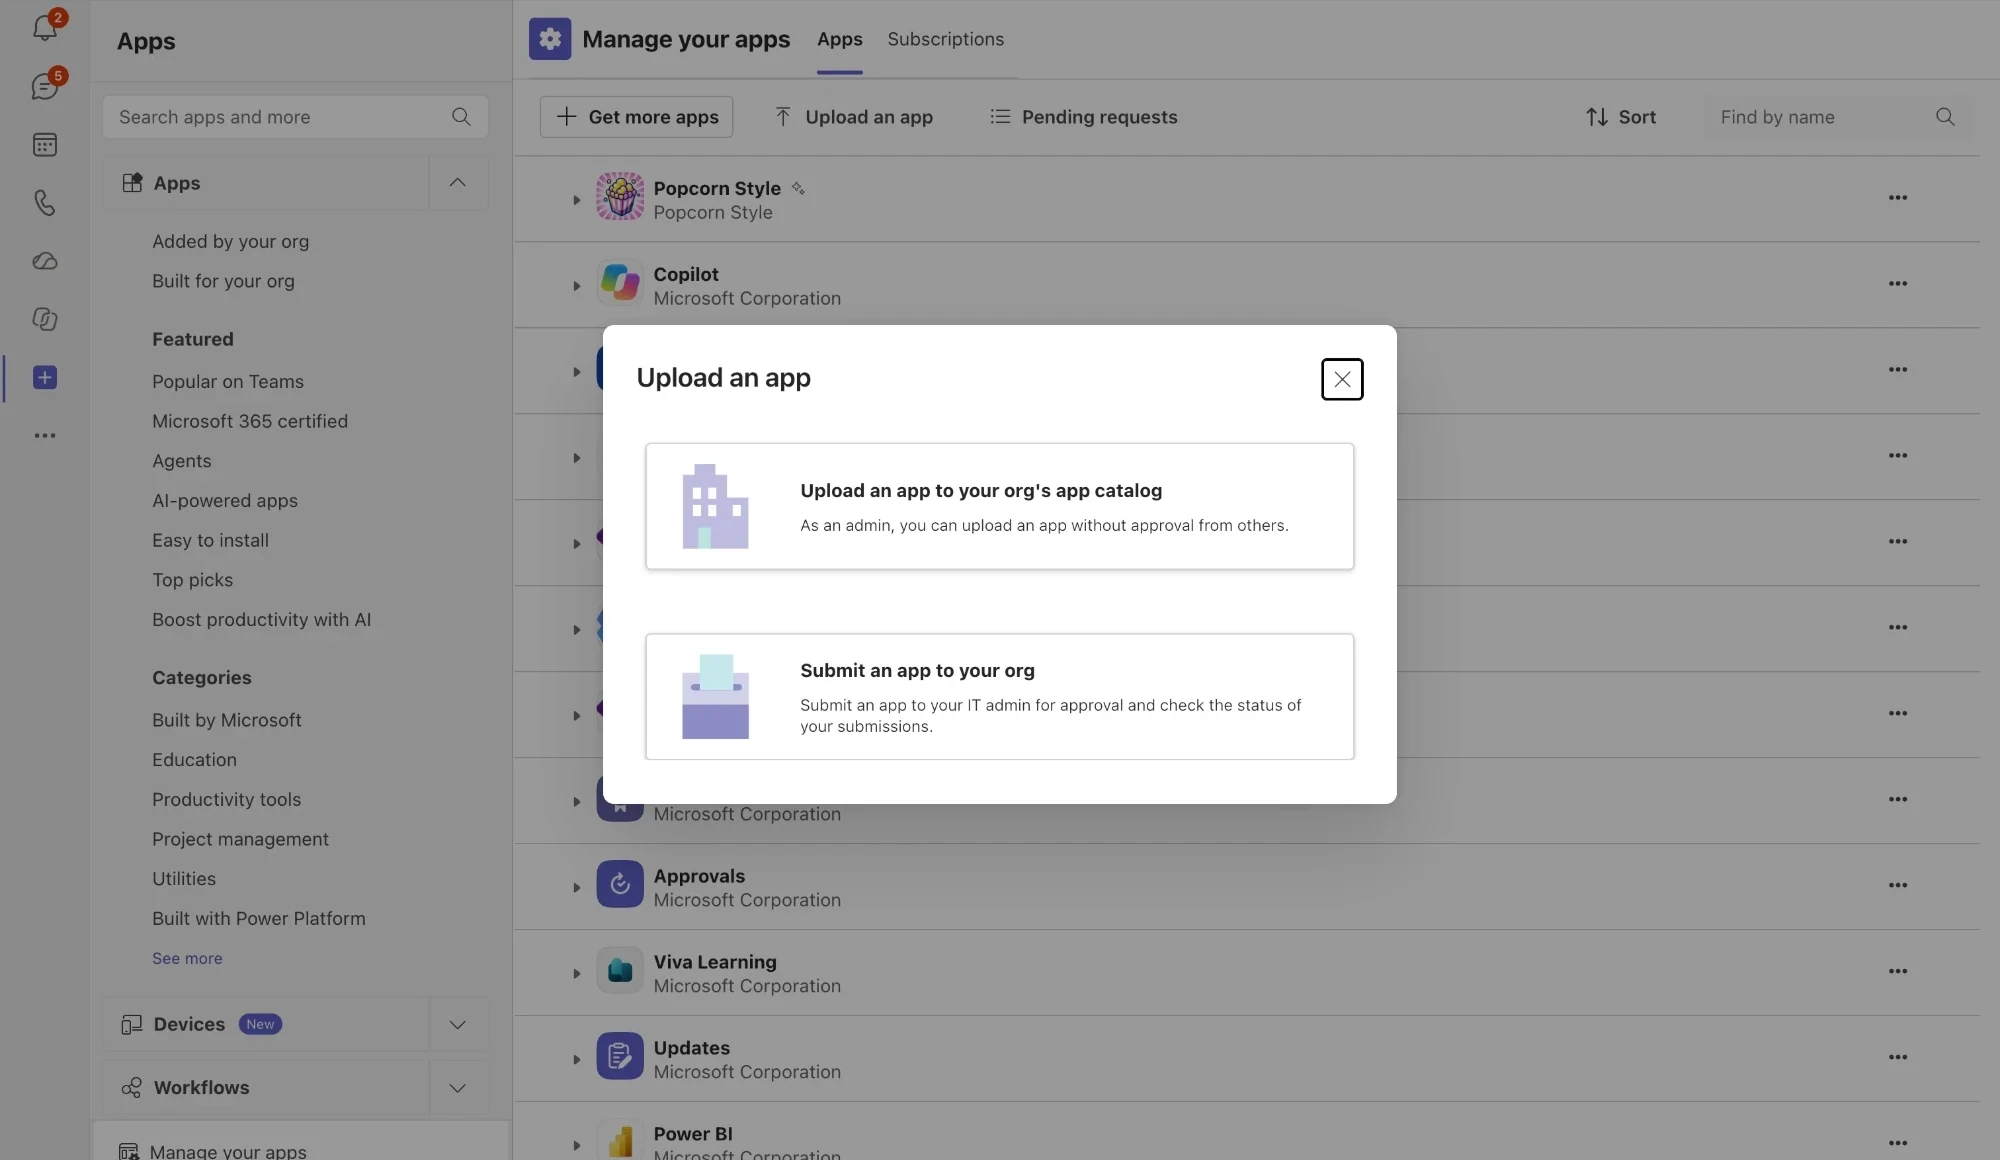Open the more apps ellipsis in rail
The height and width of the screenshot is (1160, 2000).
coord(45,435)
